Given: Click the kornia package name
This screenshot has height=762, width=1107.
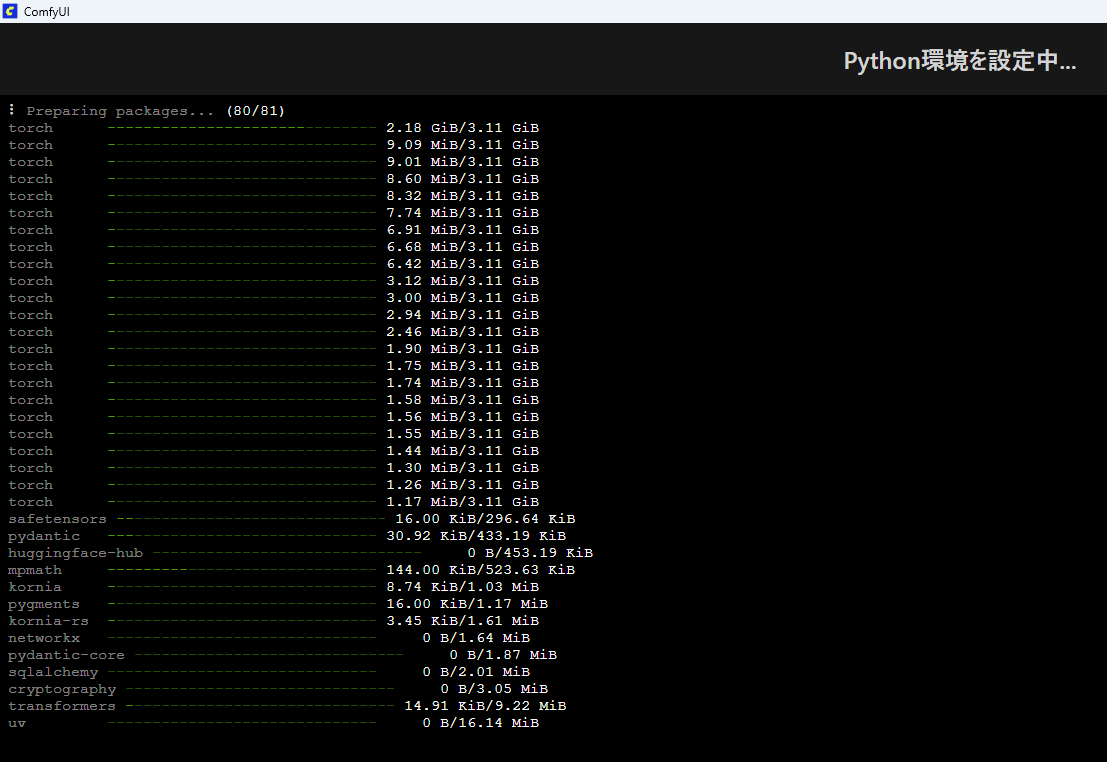Looking at the screenshot, I should [x=35, y=587].
